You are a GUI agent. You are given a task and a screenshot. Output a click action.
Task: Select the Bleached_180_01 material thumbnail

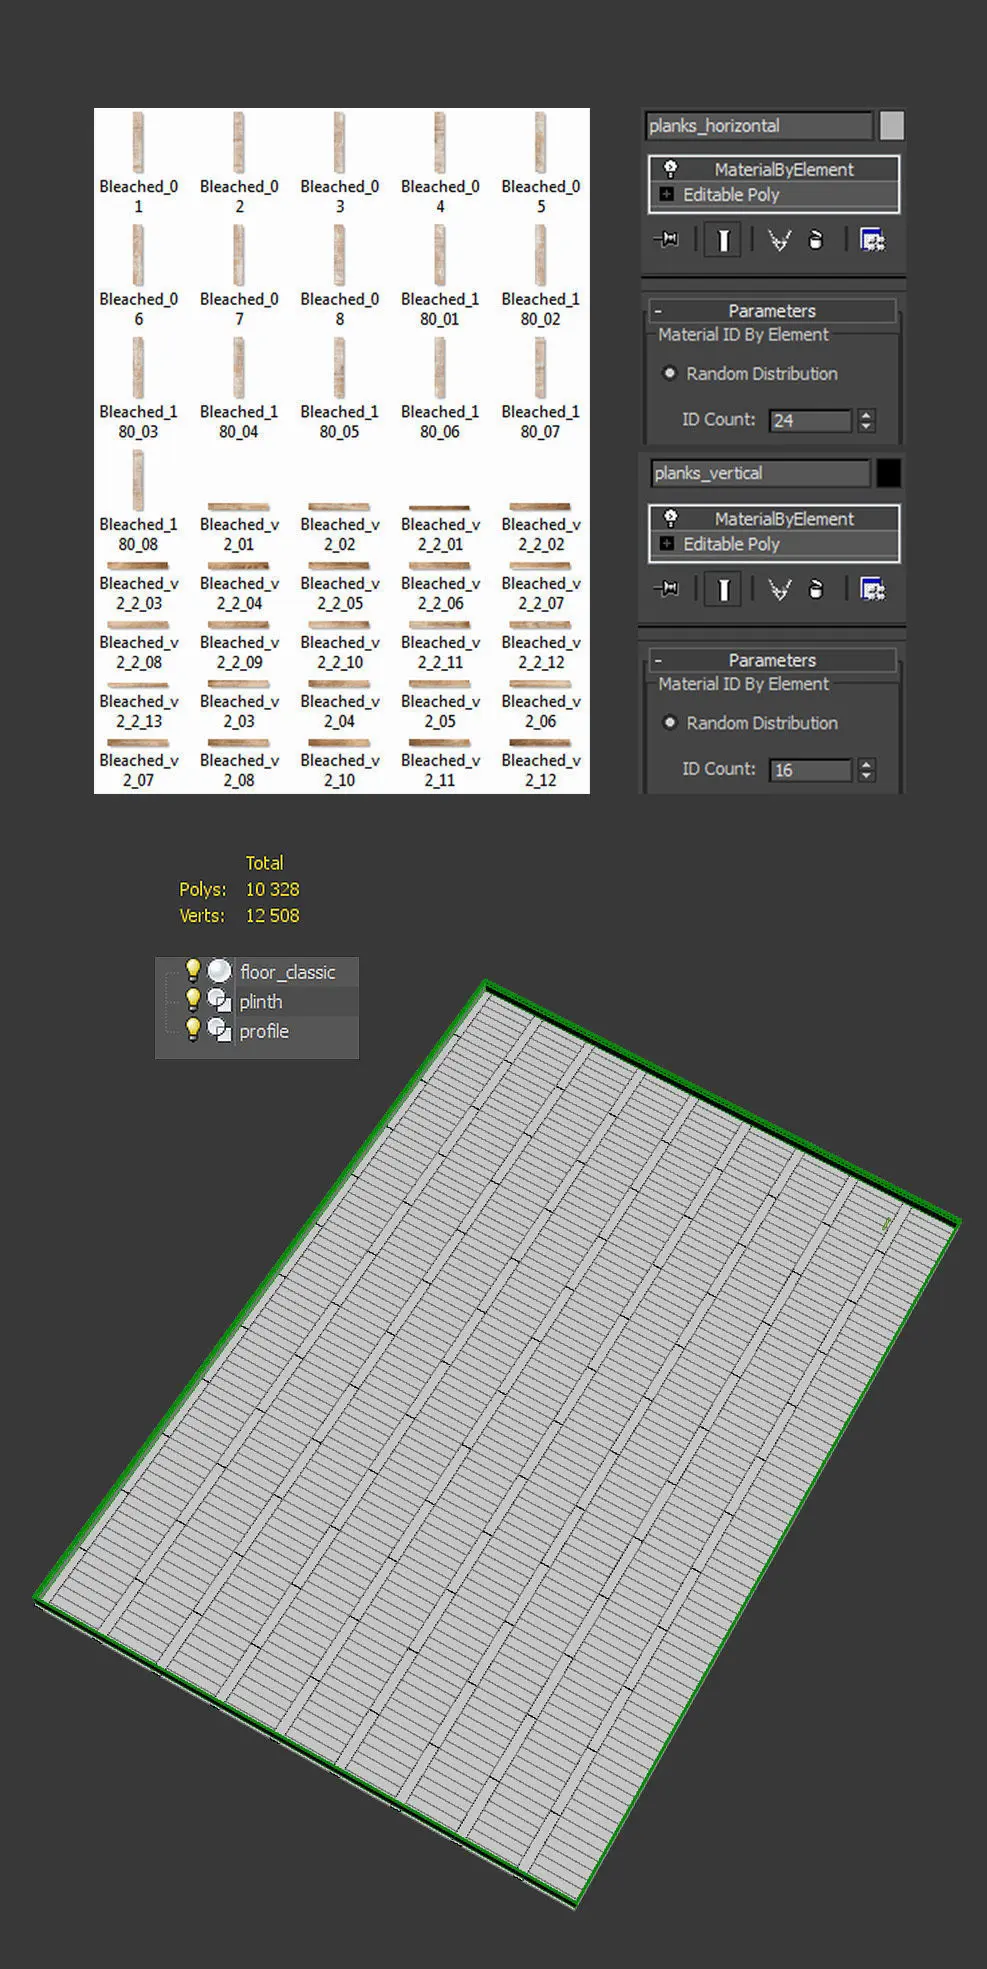click(440, 255)
